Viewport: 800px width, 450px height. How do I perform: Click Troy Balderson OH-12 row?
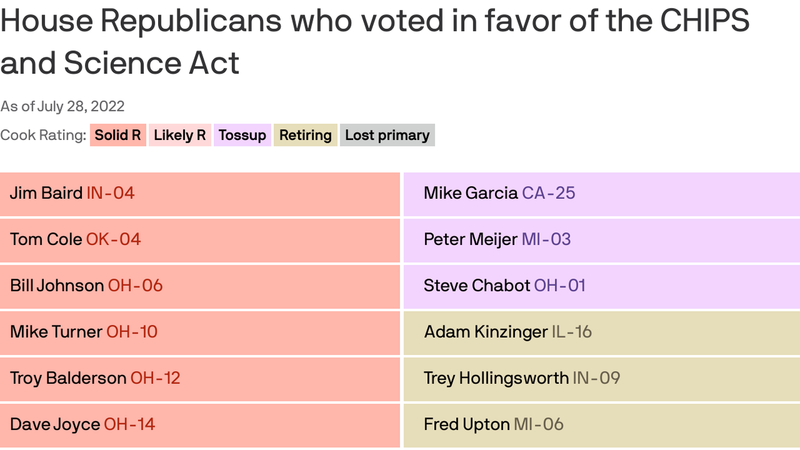pyautogui.click(x=200, y=378)
